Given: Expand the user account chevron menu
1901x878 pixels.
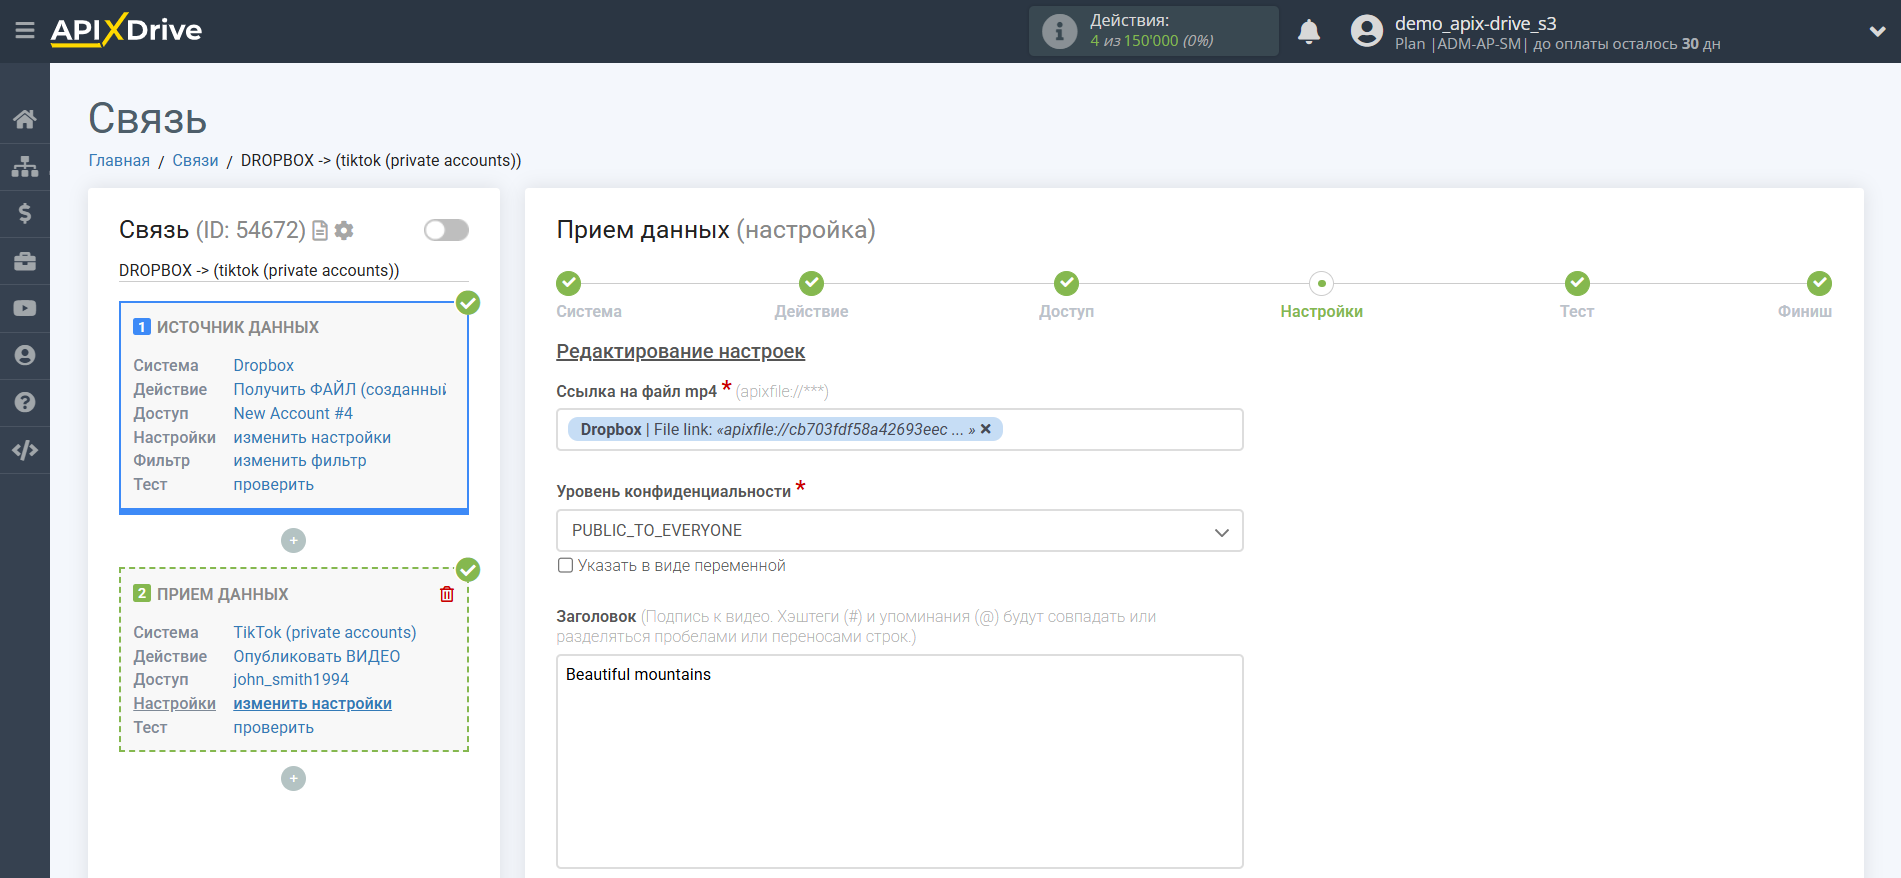Looking at the screenshot, I should 1877,32.
